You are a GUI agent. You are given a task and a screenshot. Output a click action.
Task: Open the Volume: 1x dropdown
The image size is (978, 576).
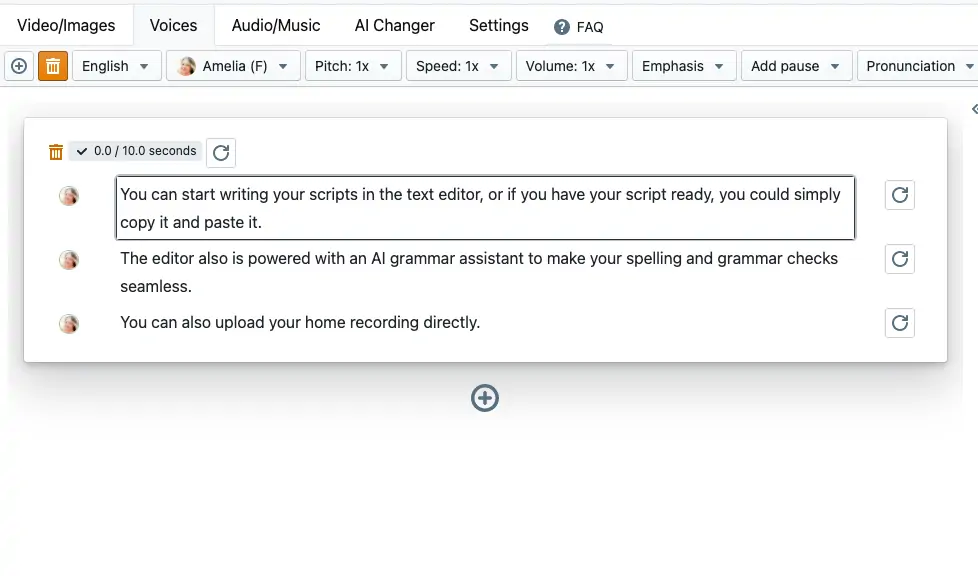pos(571,66)
